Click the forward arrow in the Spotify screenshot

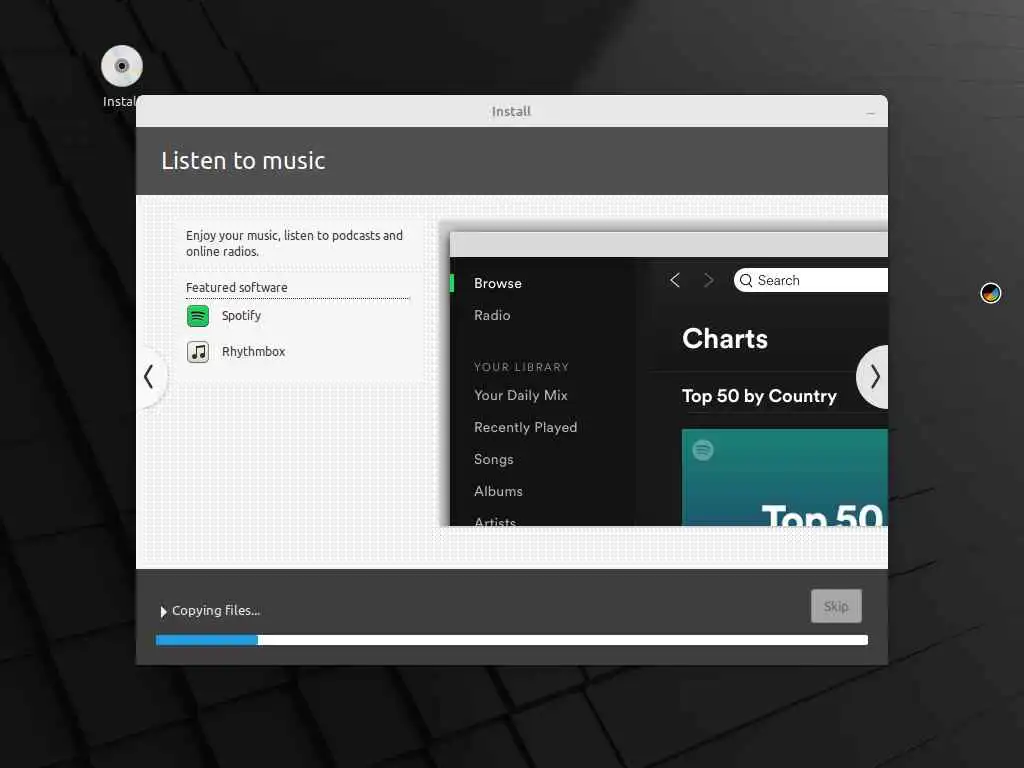[709, 280]
